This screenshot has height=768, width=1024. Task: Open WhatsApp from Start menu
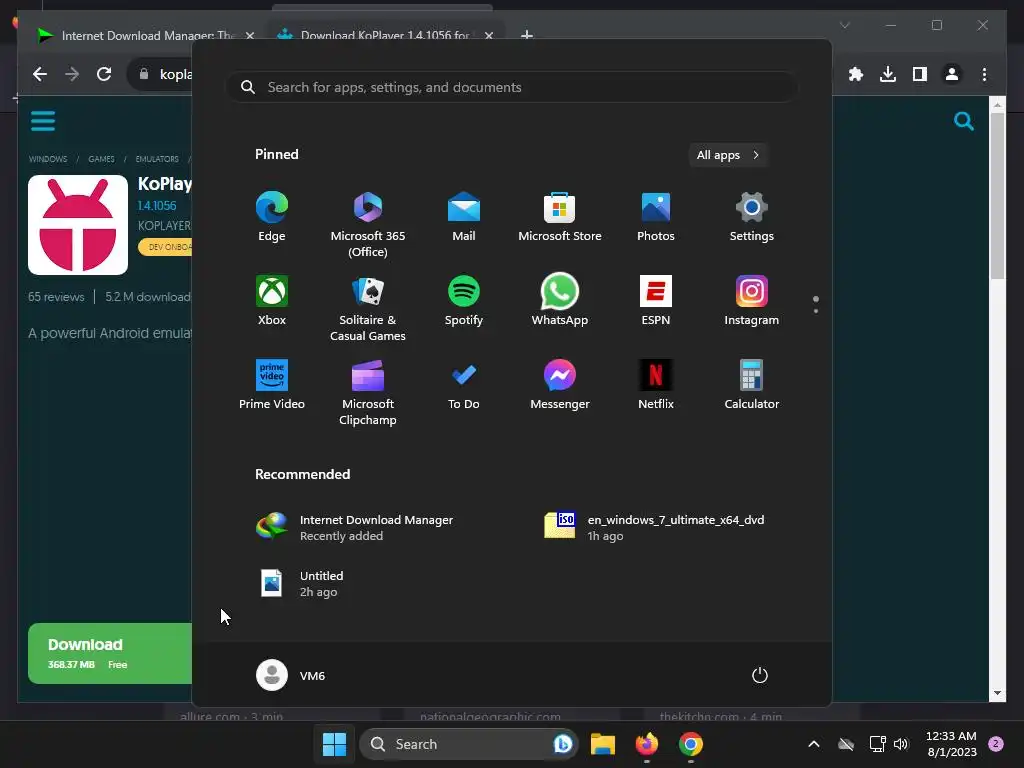pyautogui.click(x=560, y=301)
